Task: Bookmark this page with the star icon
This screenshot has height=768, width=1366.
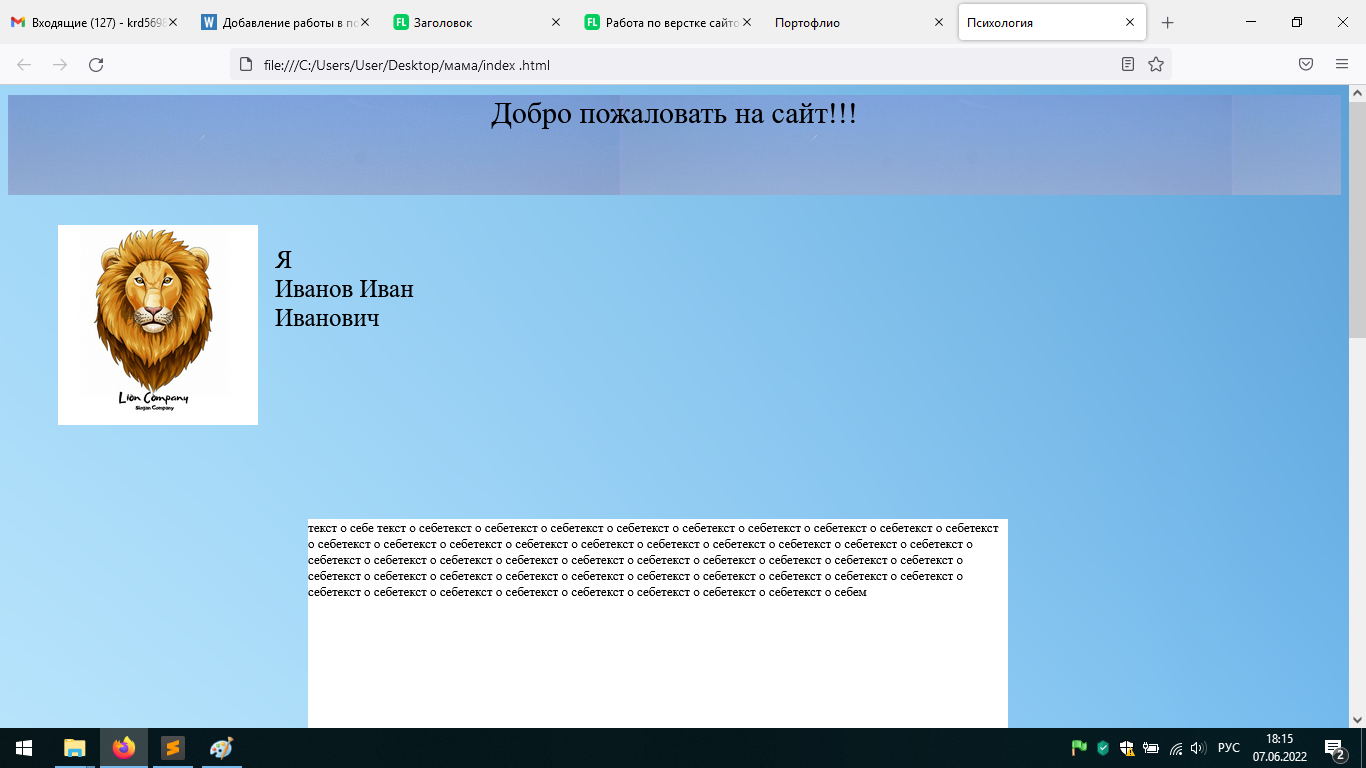Action: pos(1156,65)
